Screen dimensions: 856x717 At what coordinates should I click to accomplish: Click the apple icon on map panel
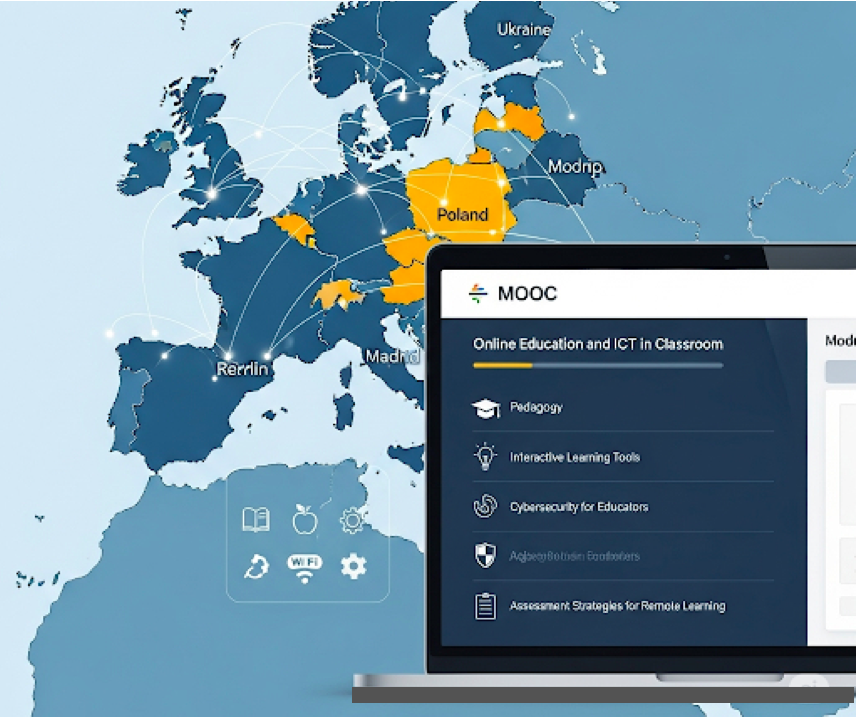304,518
